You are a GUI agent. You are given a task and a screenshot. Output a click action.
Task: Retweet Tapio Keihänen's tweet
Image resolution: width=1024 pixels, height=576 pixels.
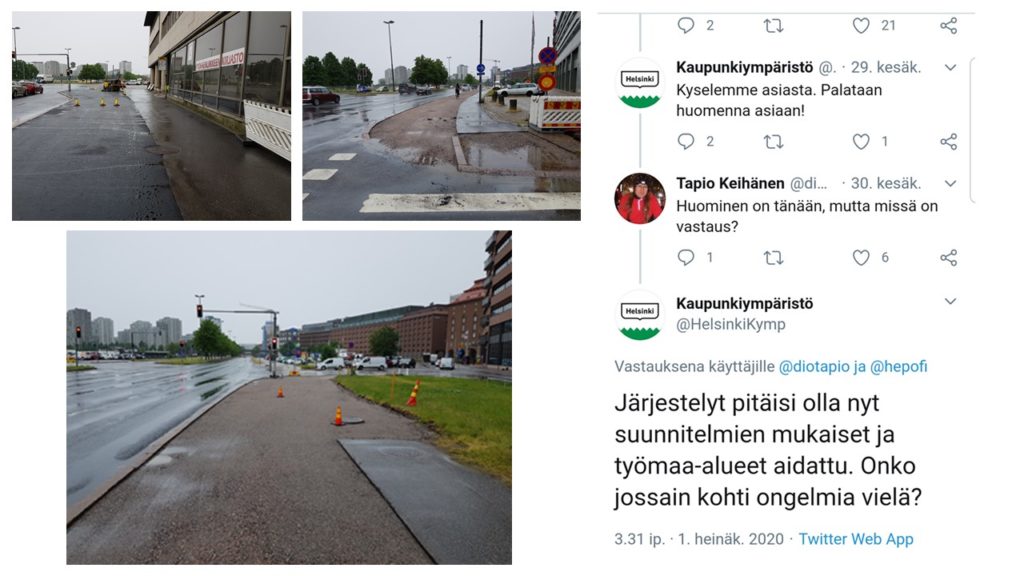[x=773, y=257]
